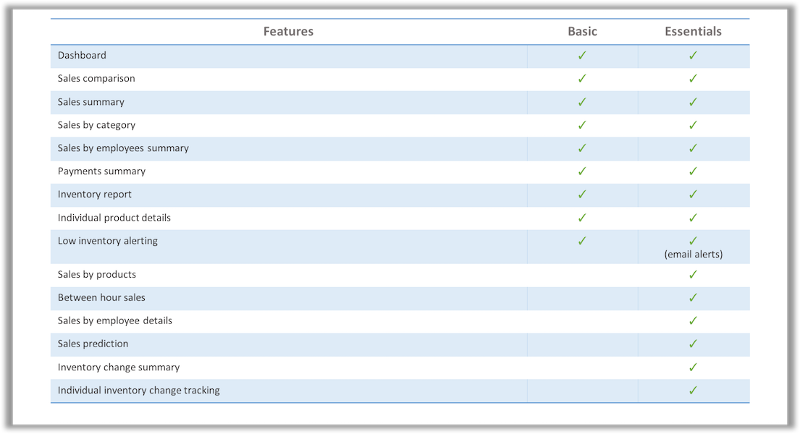Click the (email alerts) note text
Viewport: 800px width, 434px height.
(693, 254)
